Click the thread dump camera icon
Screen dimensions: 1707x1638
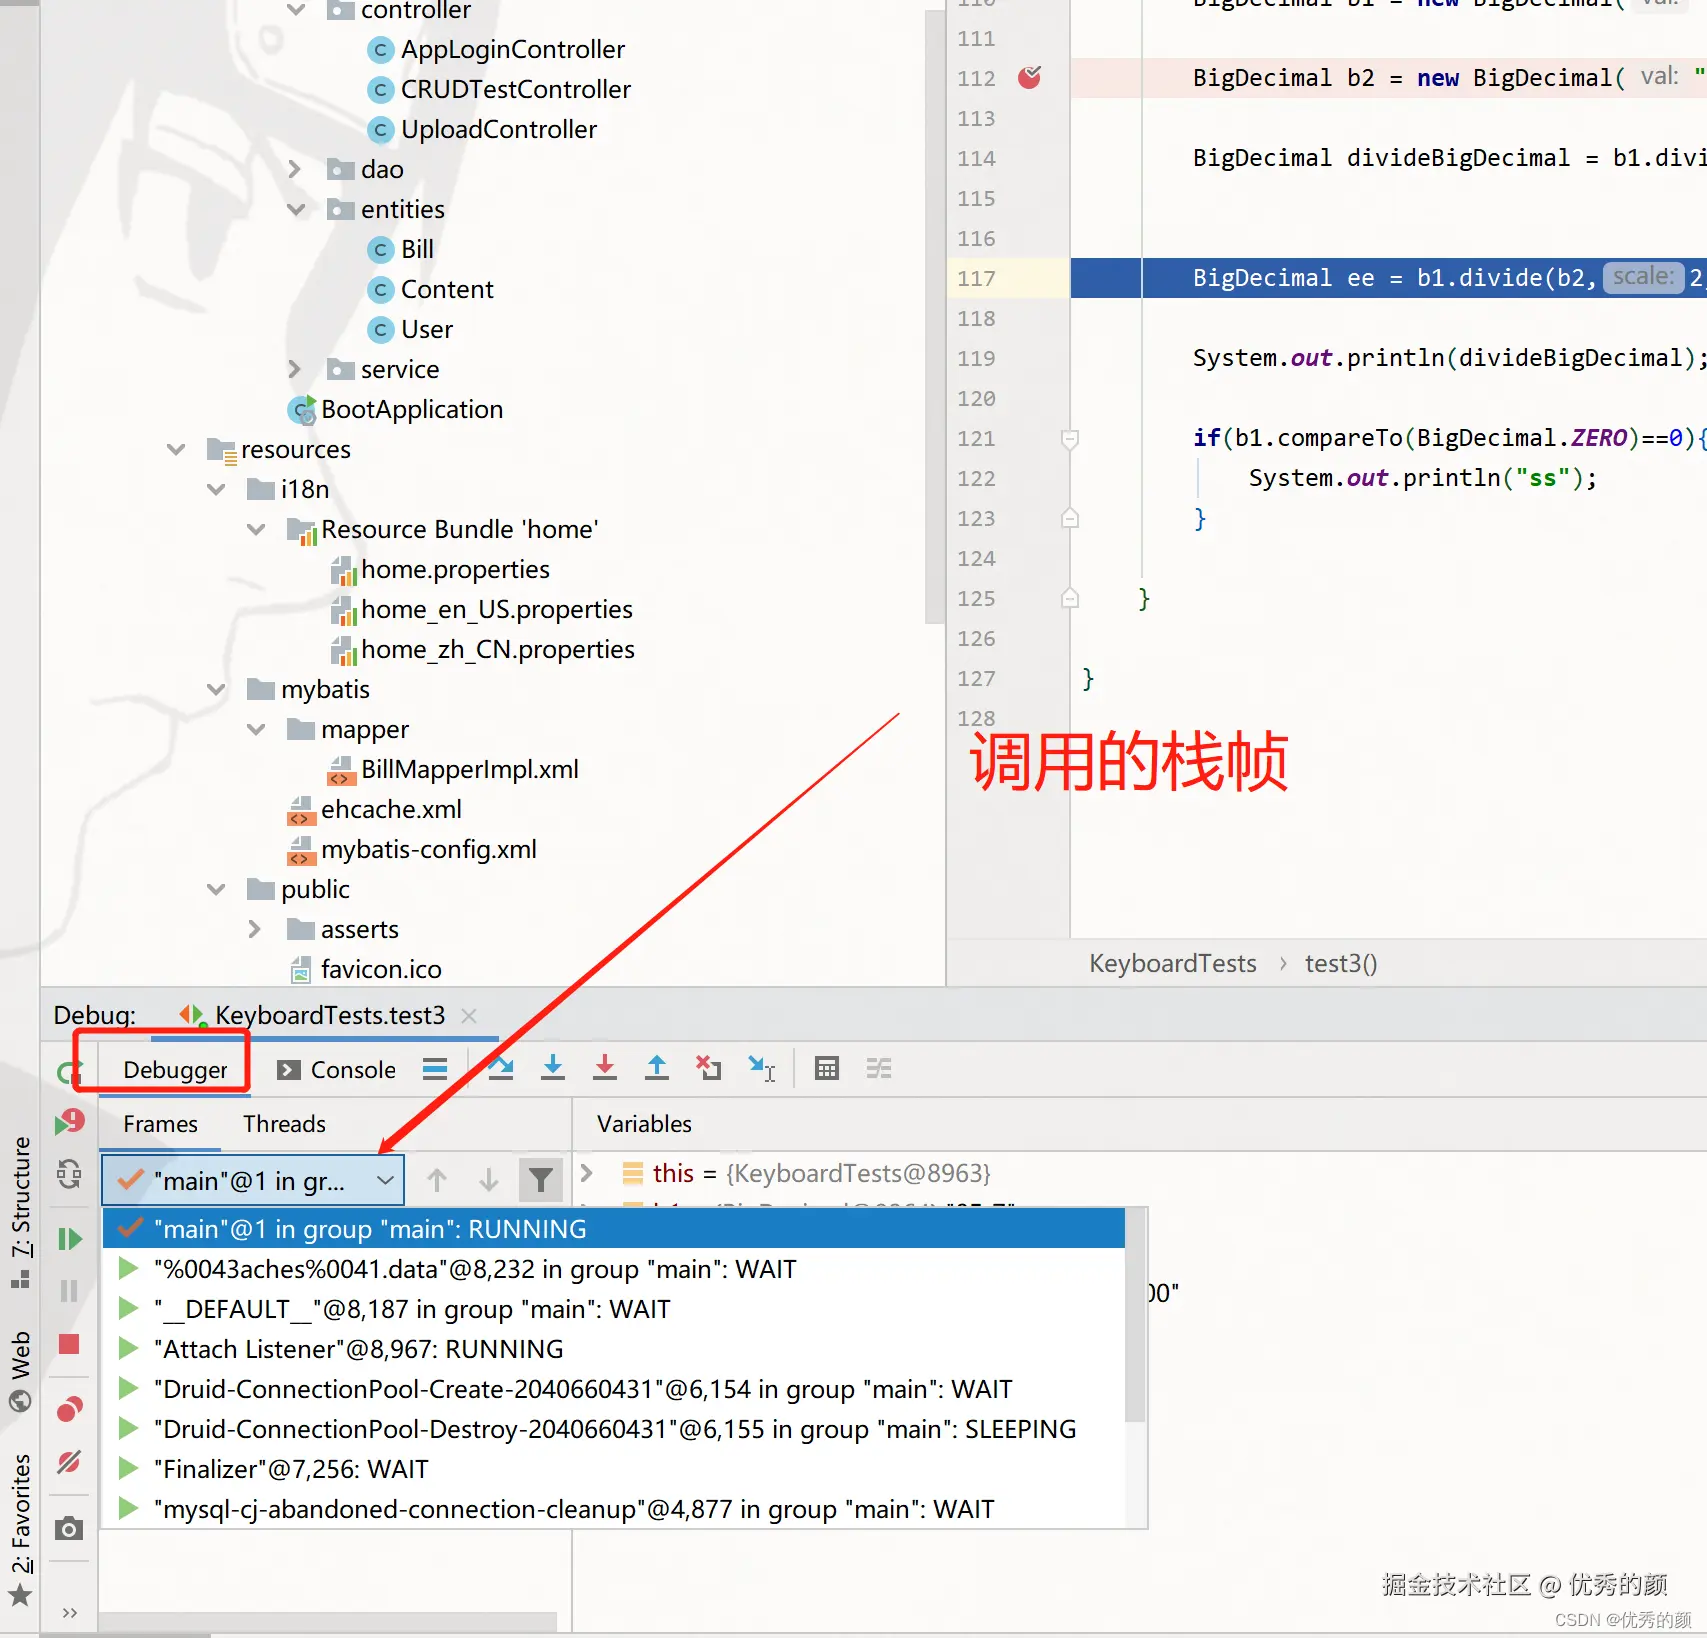coord(69,1528)
